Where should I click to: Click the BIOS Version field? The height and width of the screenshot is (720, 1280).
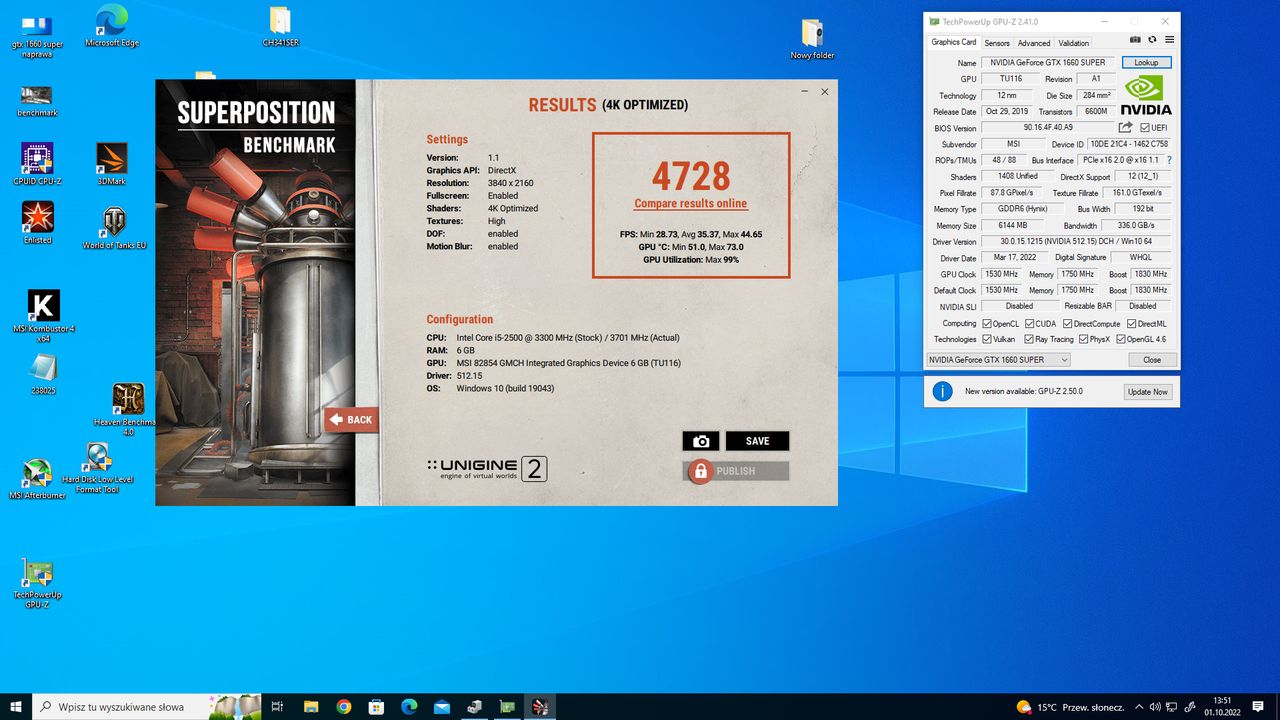pos(1047,128)
